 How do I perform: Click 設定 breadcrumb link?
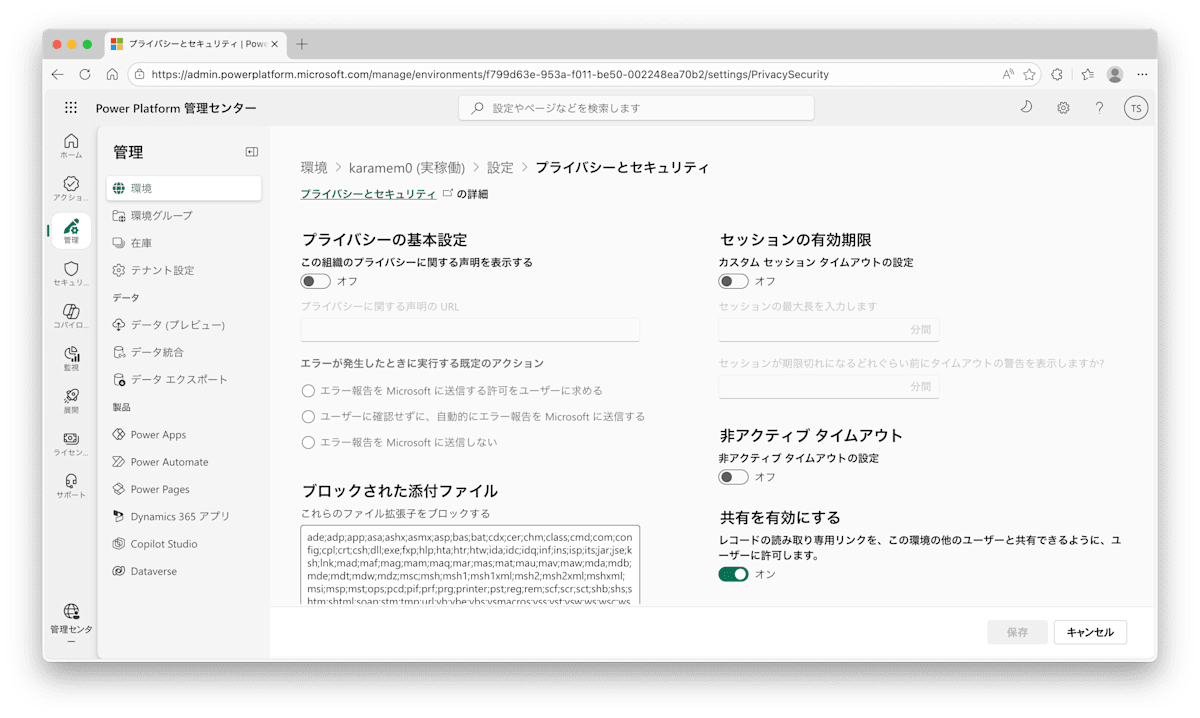point(500,167)
